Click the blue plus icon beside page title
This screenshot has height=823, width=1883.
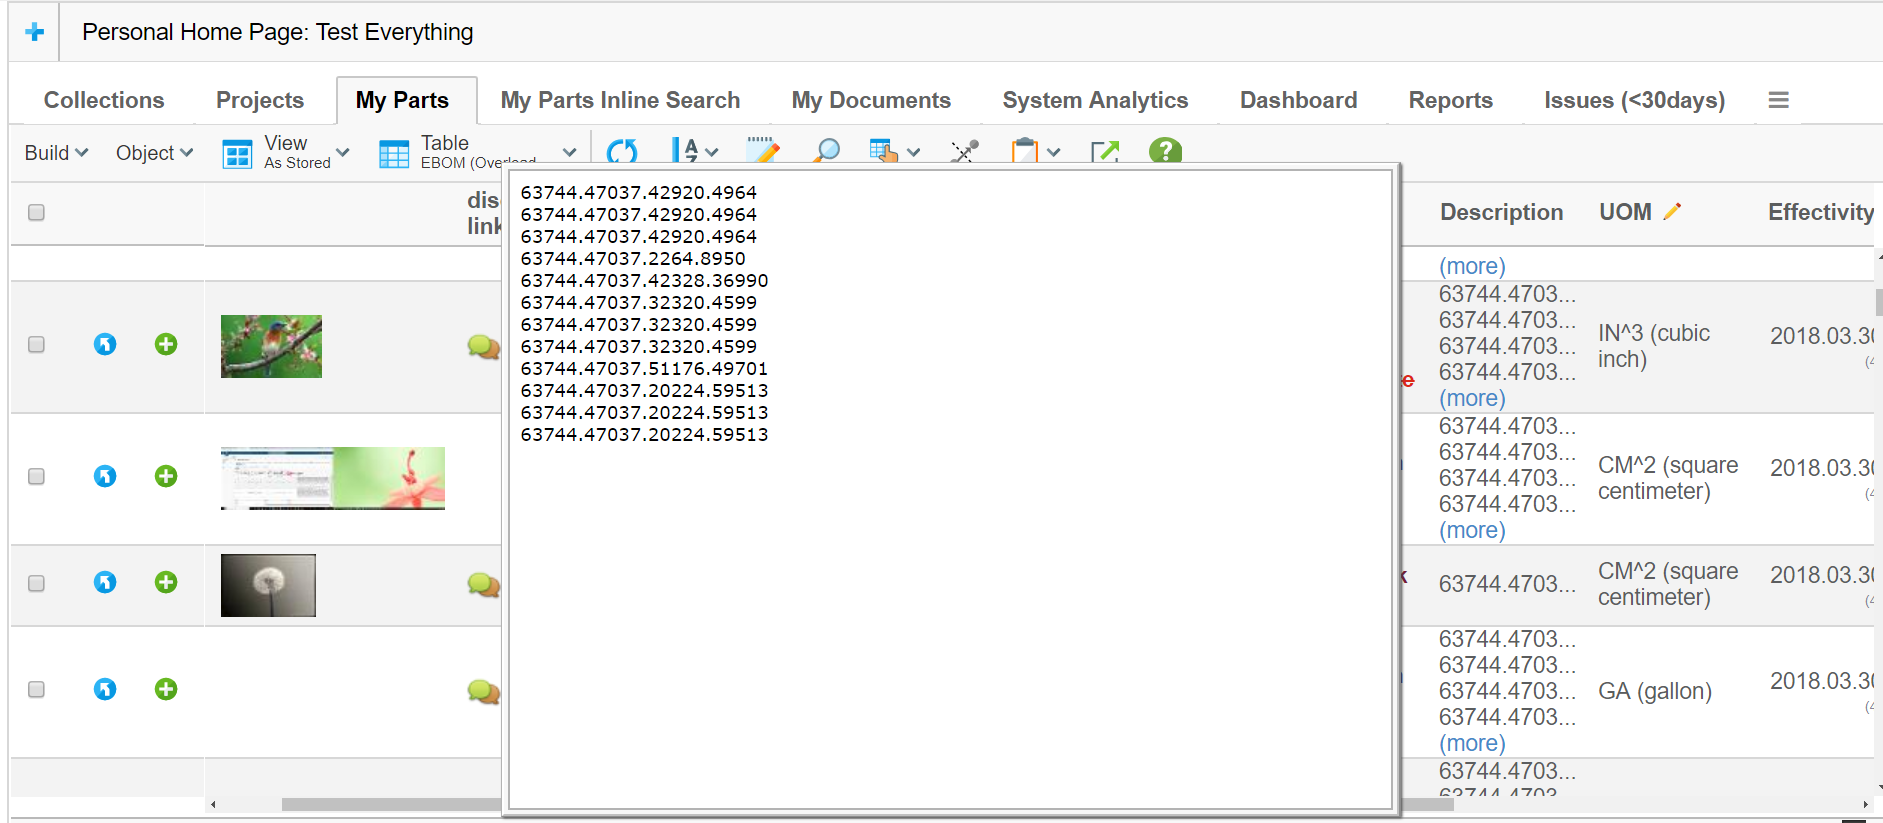(35, 32)
